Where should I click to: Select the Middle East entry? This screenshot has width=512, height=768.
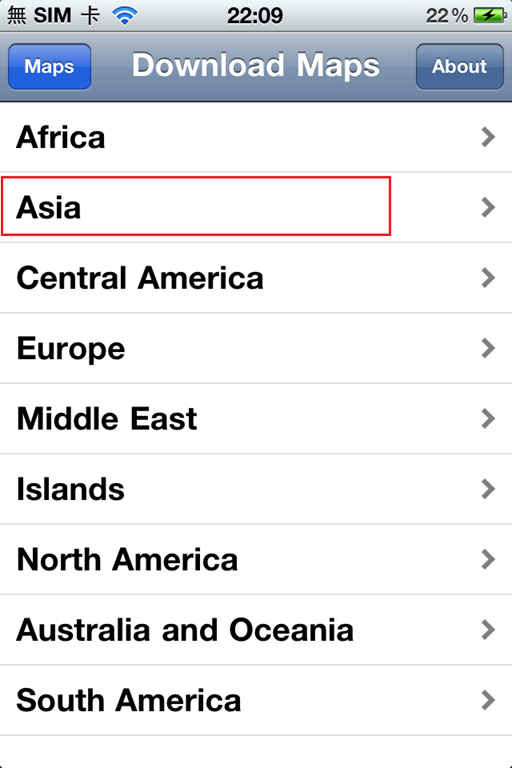tap(256, 419)
